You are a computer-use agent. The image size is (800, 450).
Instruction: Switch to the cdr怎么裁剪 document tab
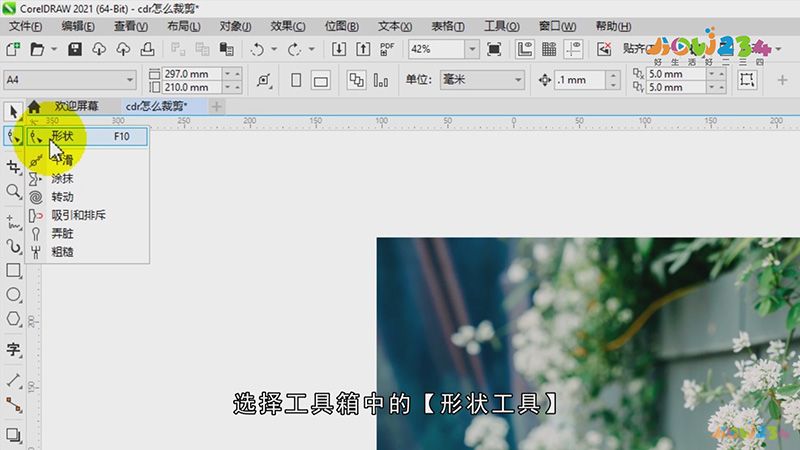click(157, 106)
